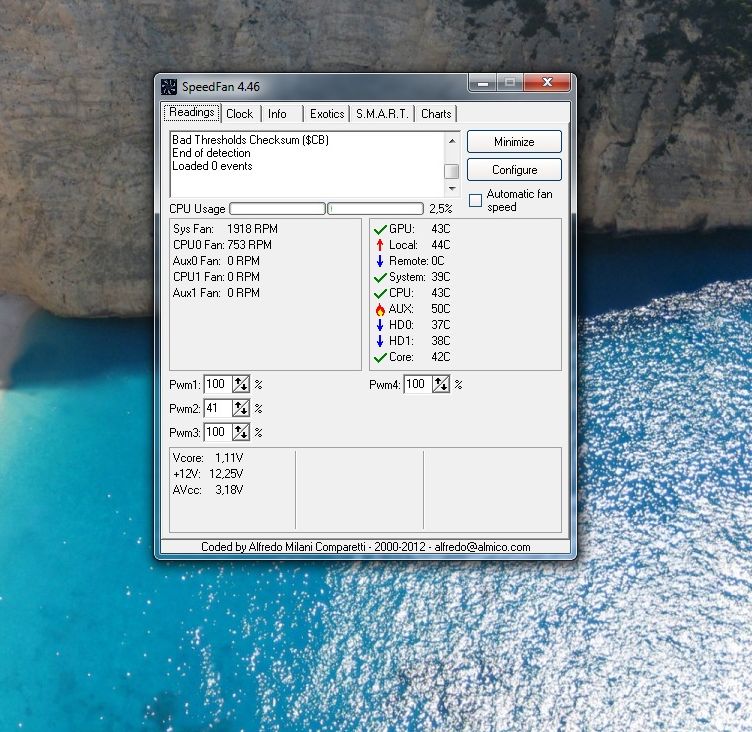The width and height of the screenshot is (752, 732).
Task: Click the log box scrollbar thumb
Action: click(451, 171)
